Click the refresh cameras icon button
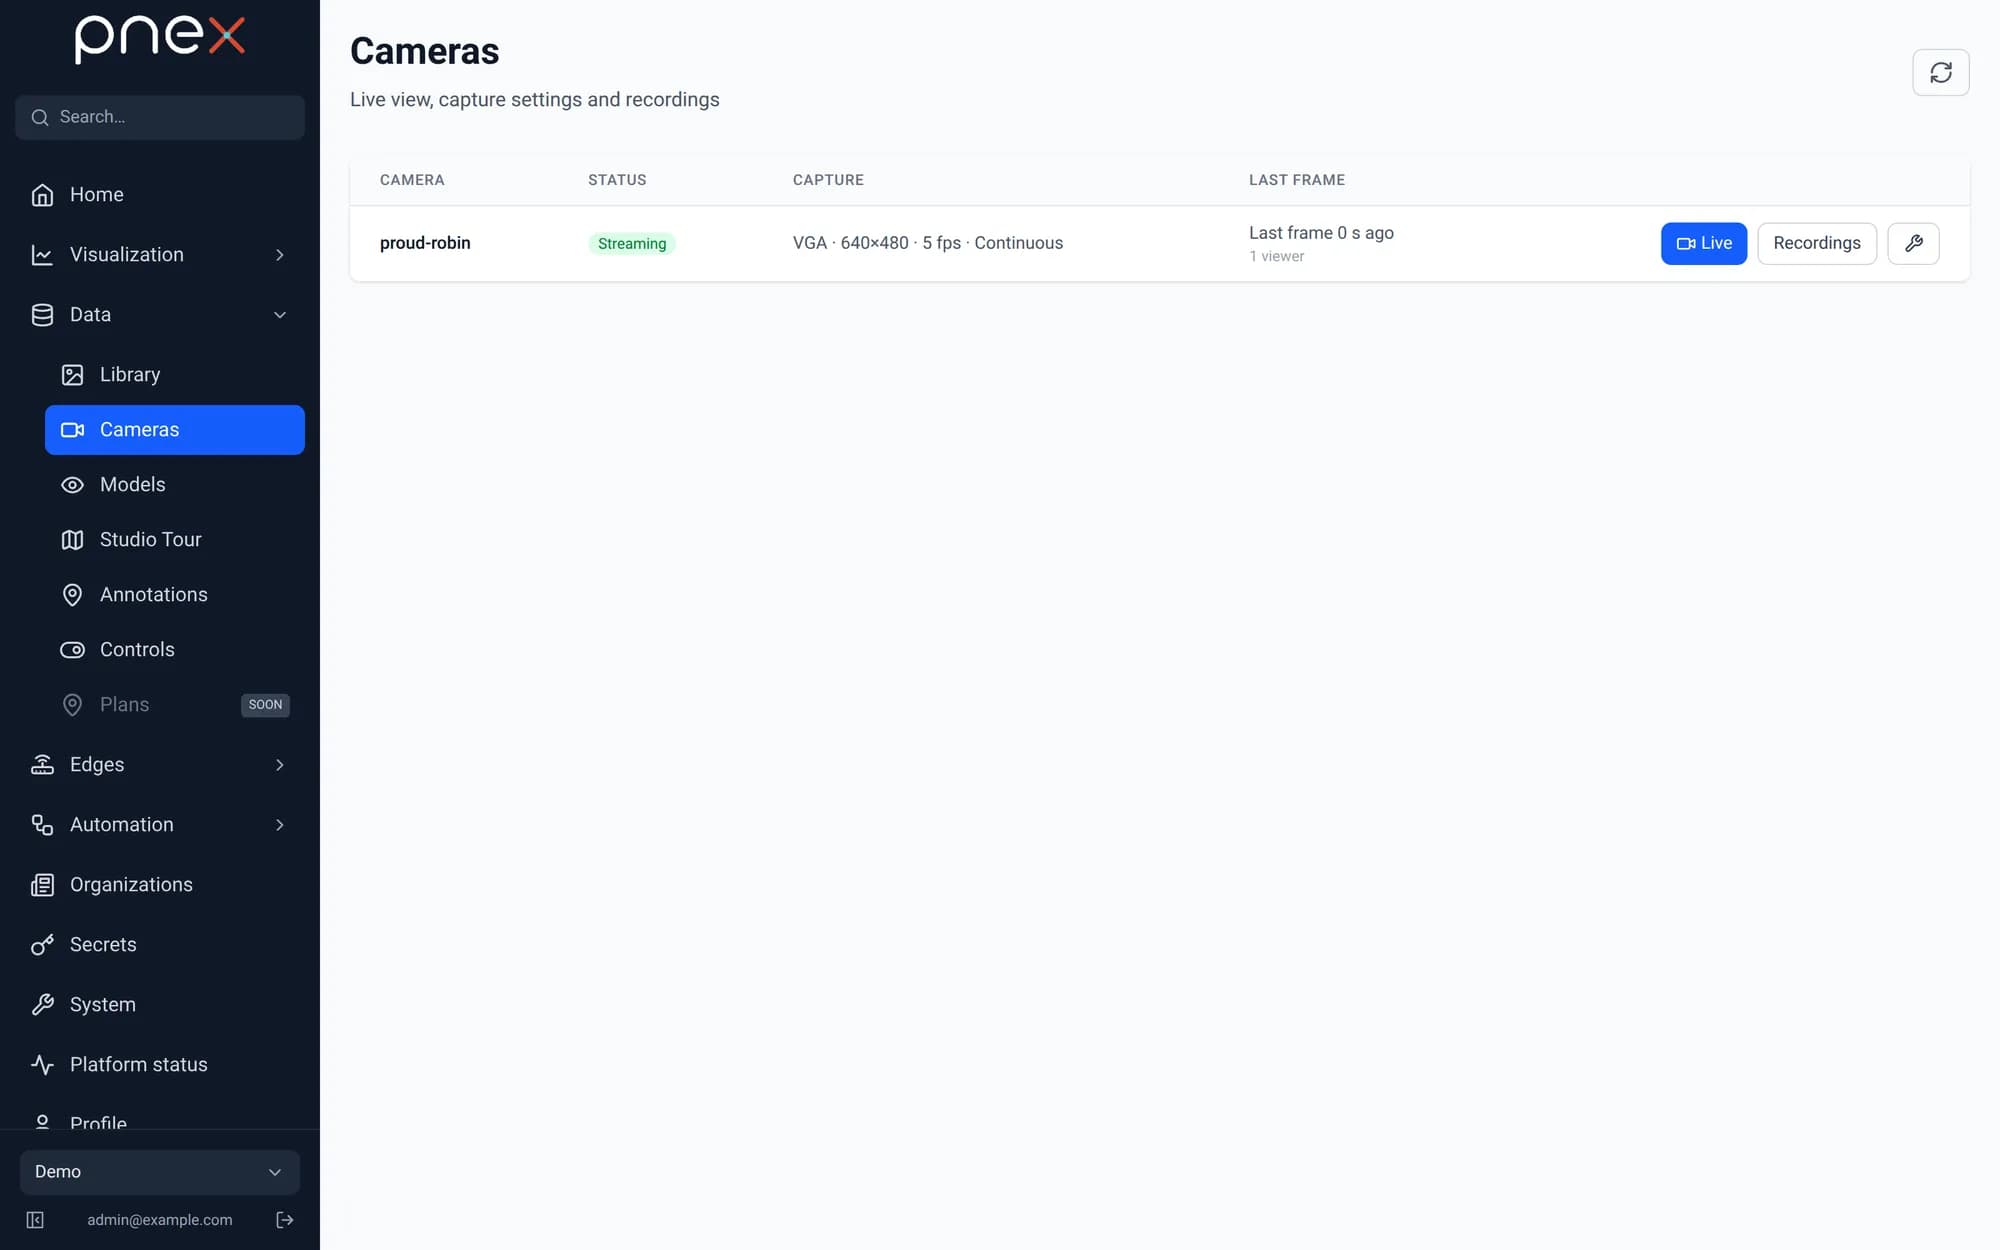Screen dimensions: 2000x1250 (x=1940, y=72)
